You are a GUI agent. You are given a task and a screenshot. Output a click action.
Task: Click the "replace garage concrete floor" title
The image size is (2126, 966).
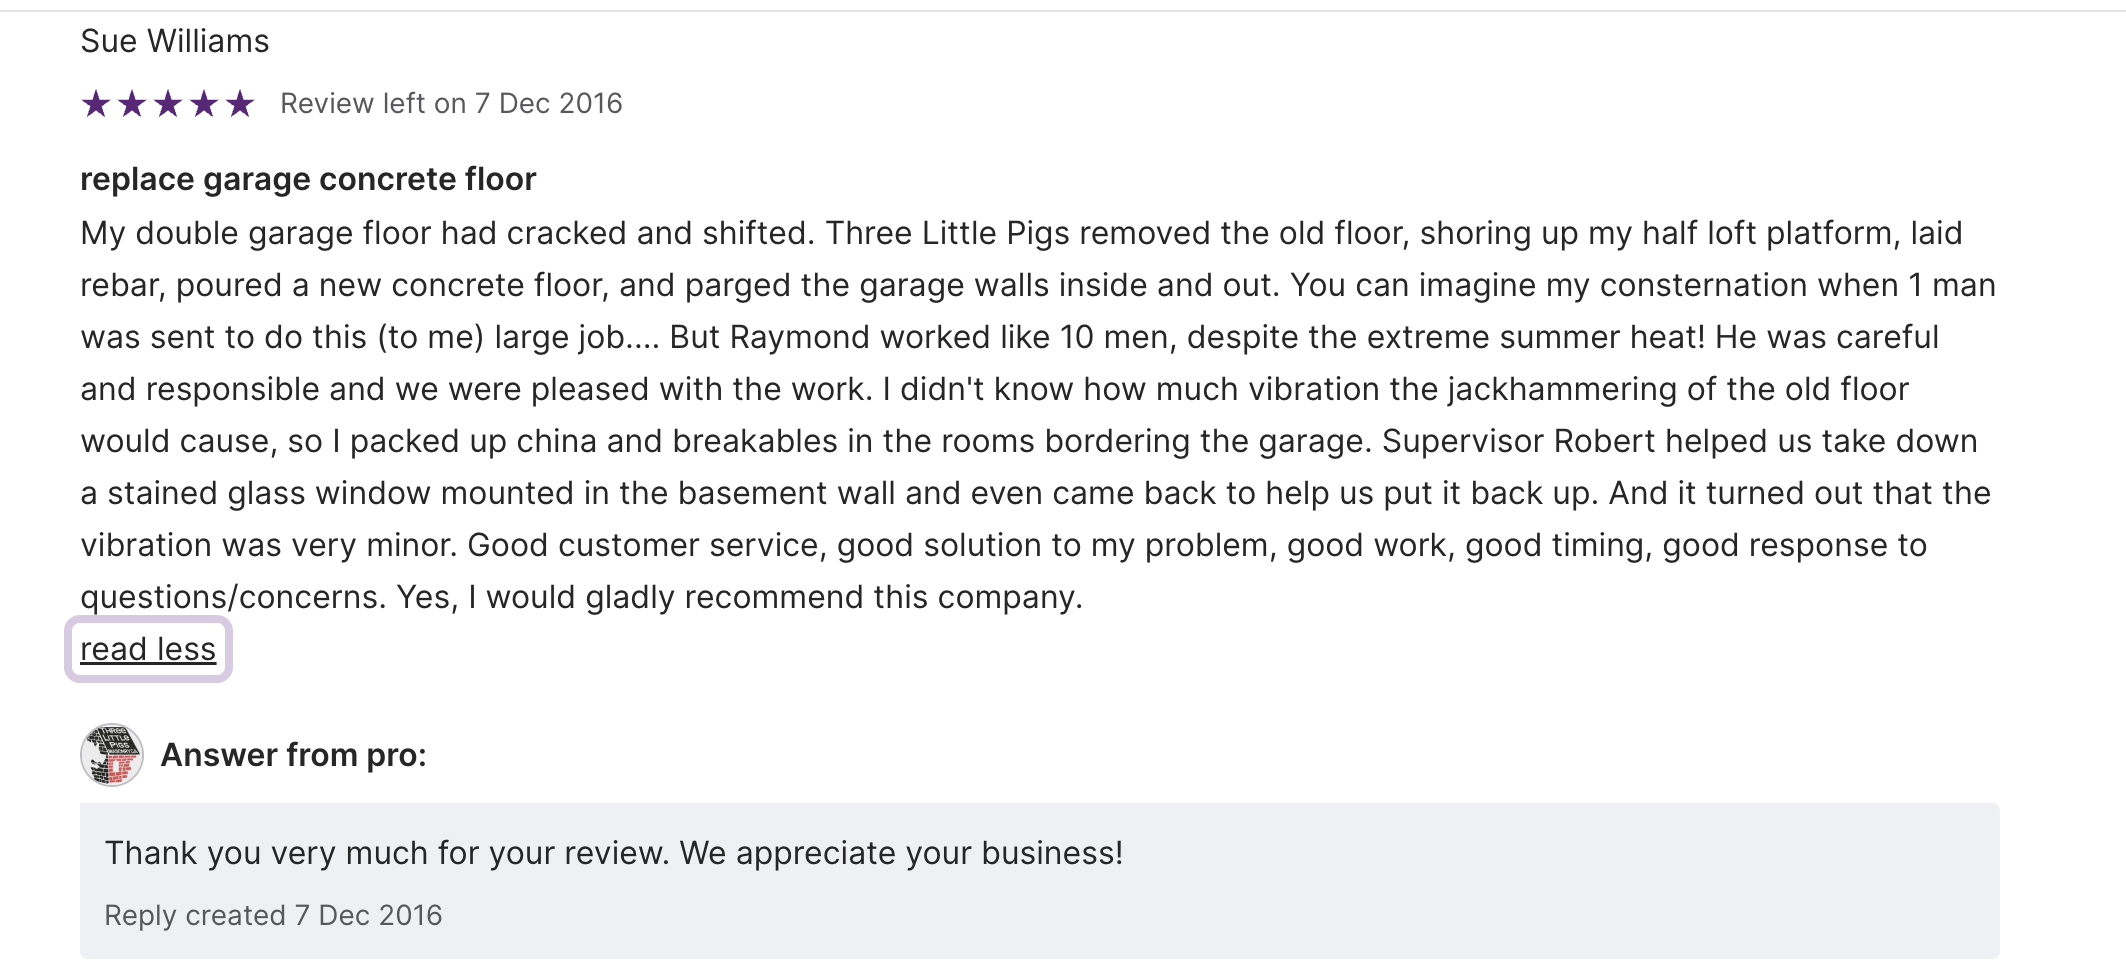(308, 180)
